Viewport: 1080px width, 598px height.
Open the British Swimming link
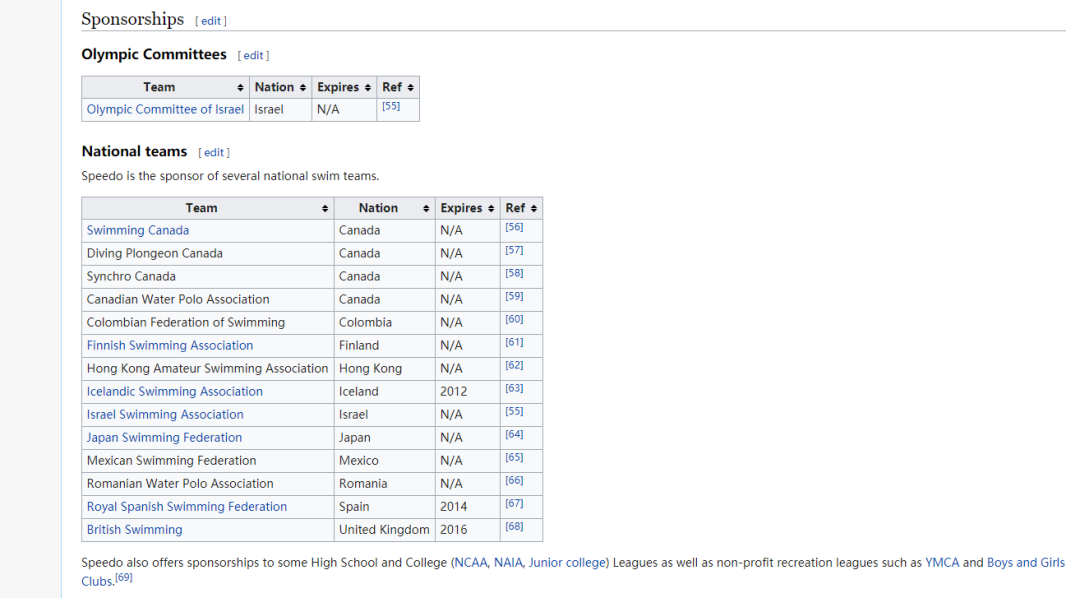coord(135,530)
